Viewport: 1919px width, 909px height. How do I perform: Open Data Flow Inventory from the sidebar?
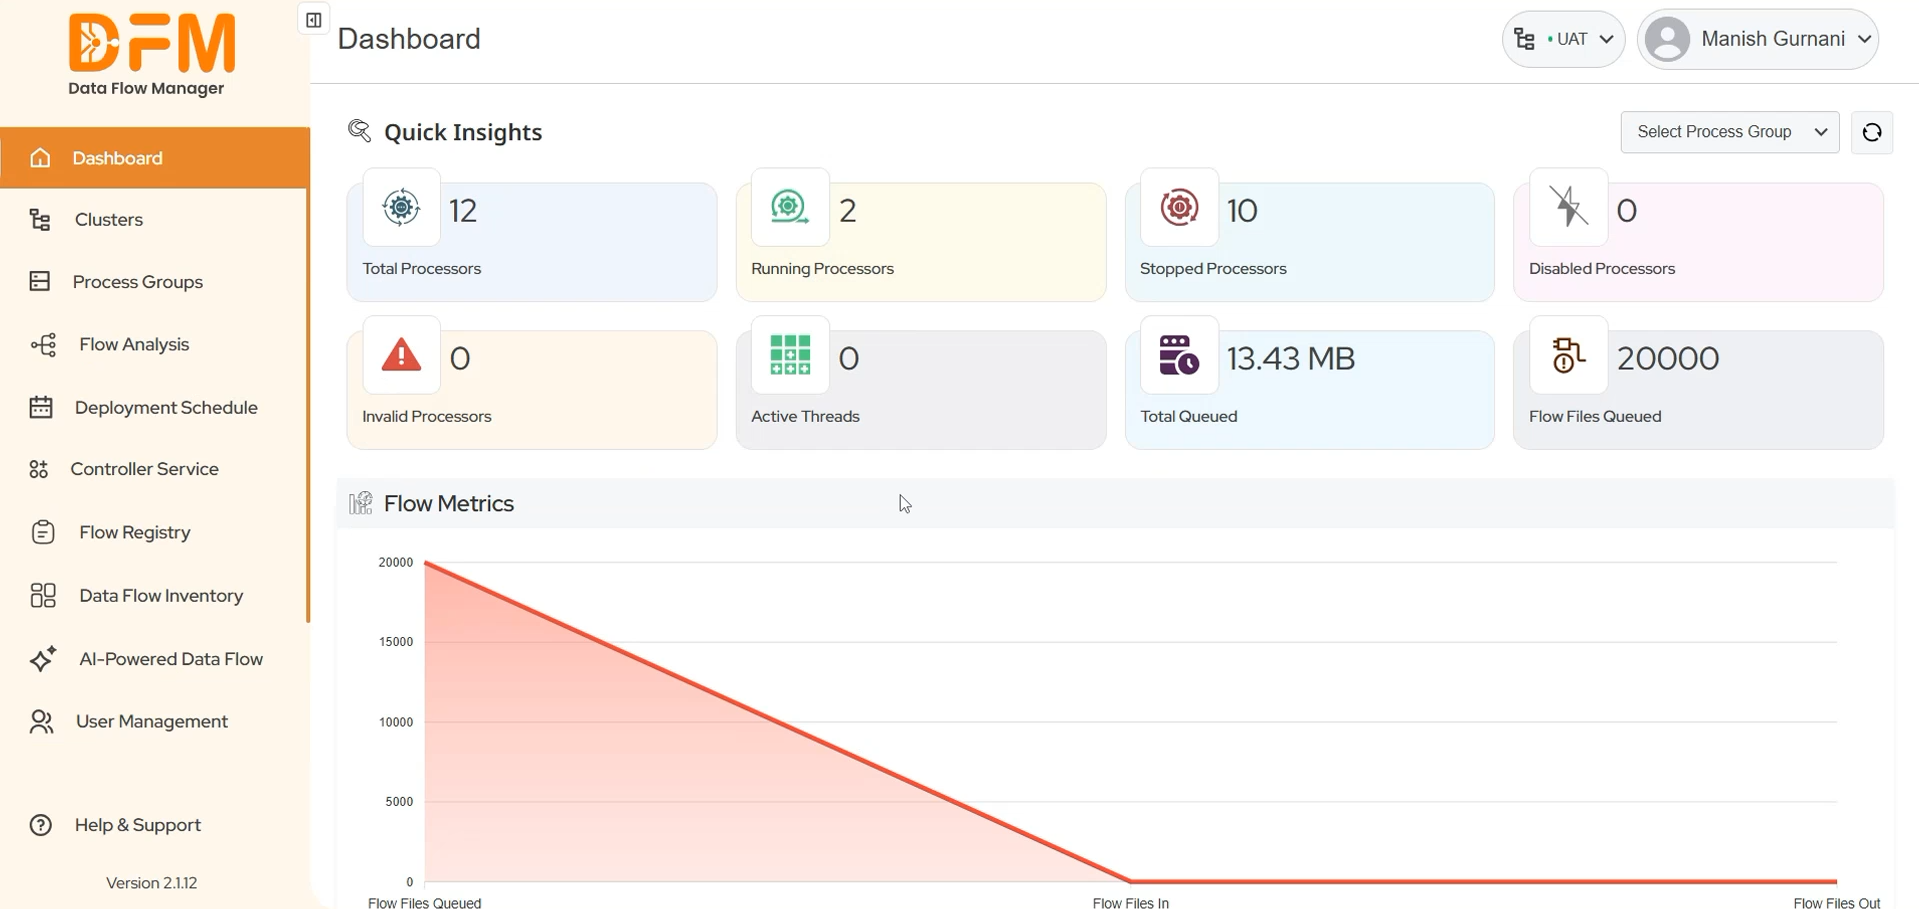[x=161, y=595]
